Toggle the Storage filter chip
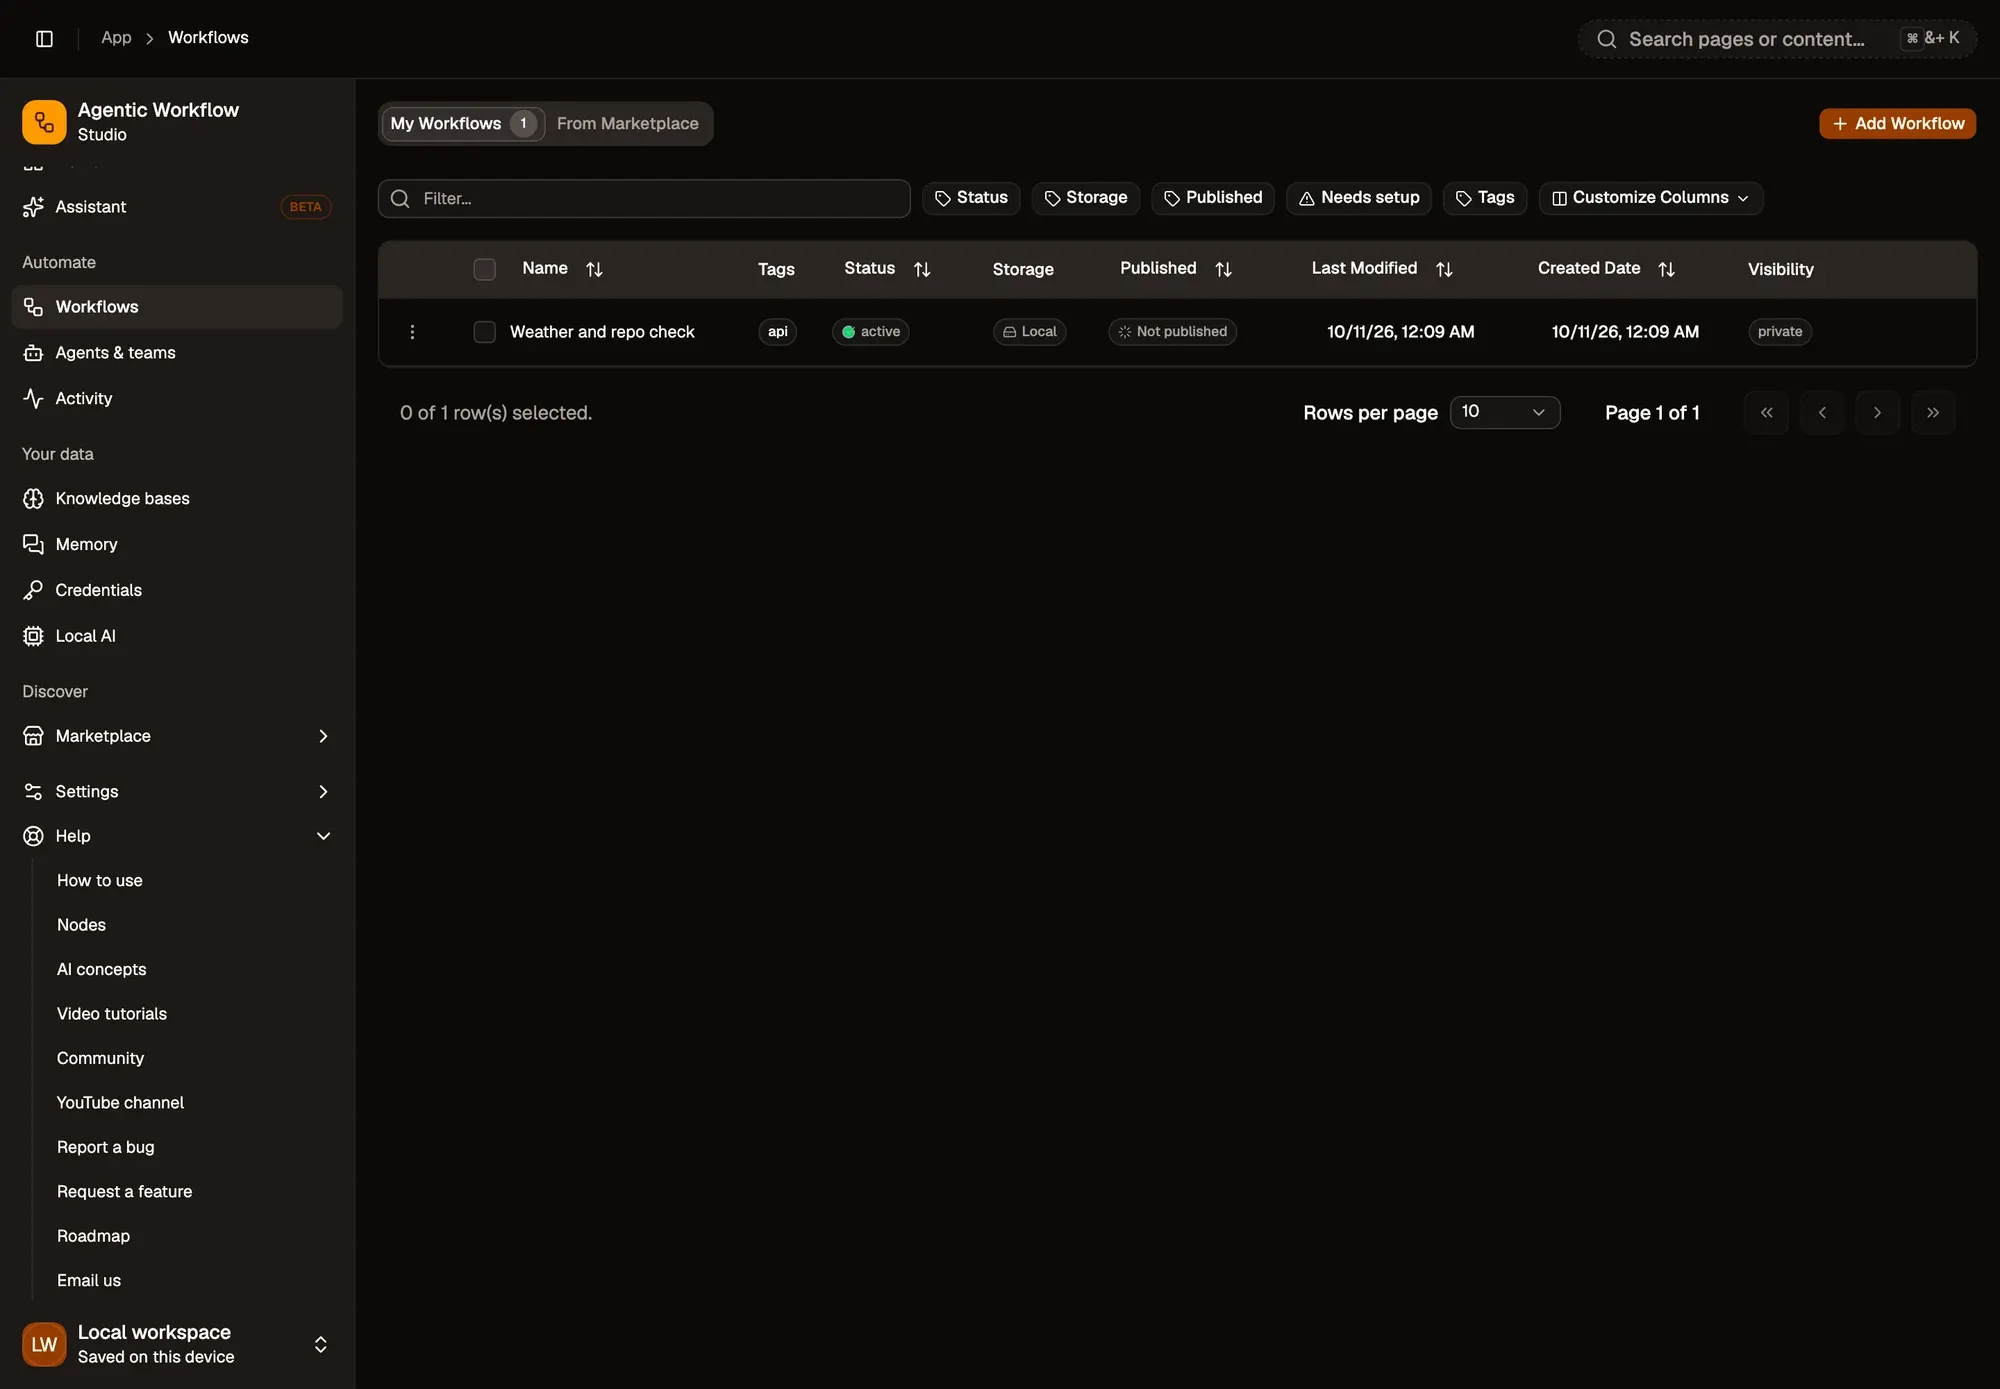This screenshot has width=2000, height=1389. click(1085, 198)
